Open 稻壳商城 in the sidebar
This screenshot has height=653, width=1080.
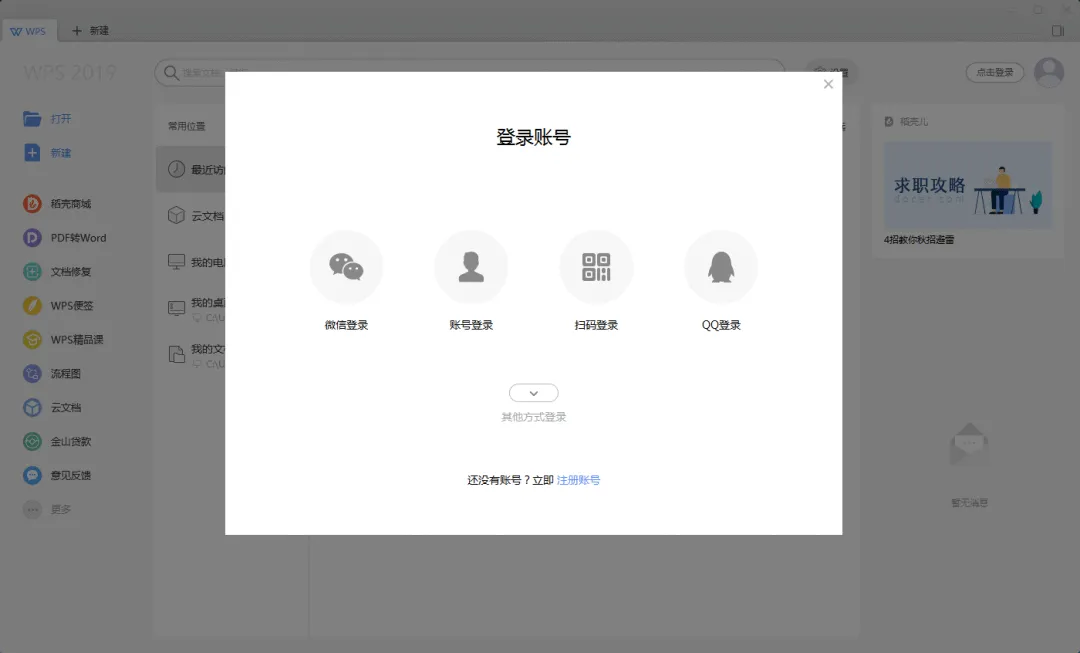57,204
